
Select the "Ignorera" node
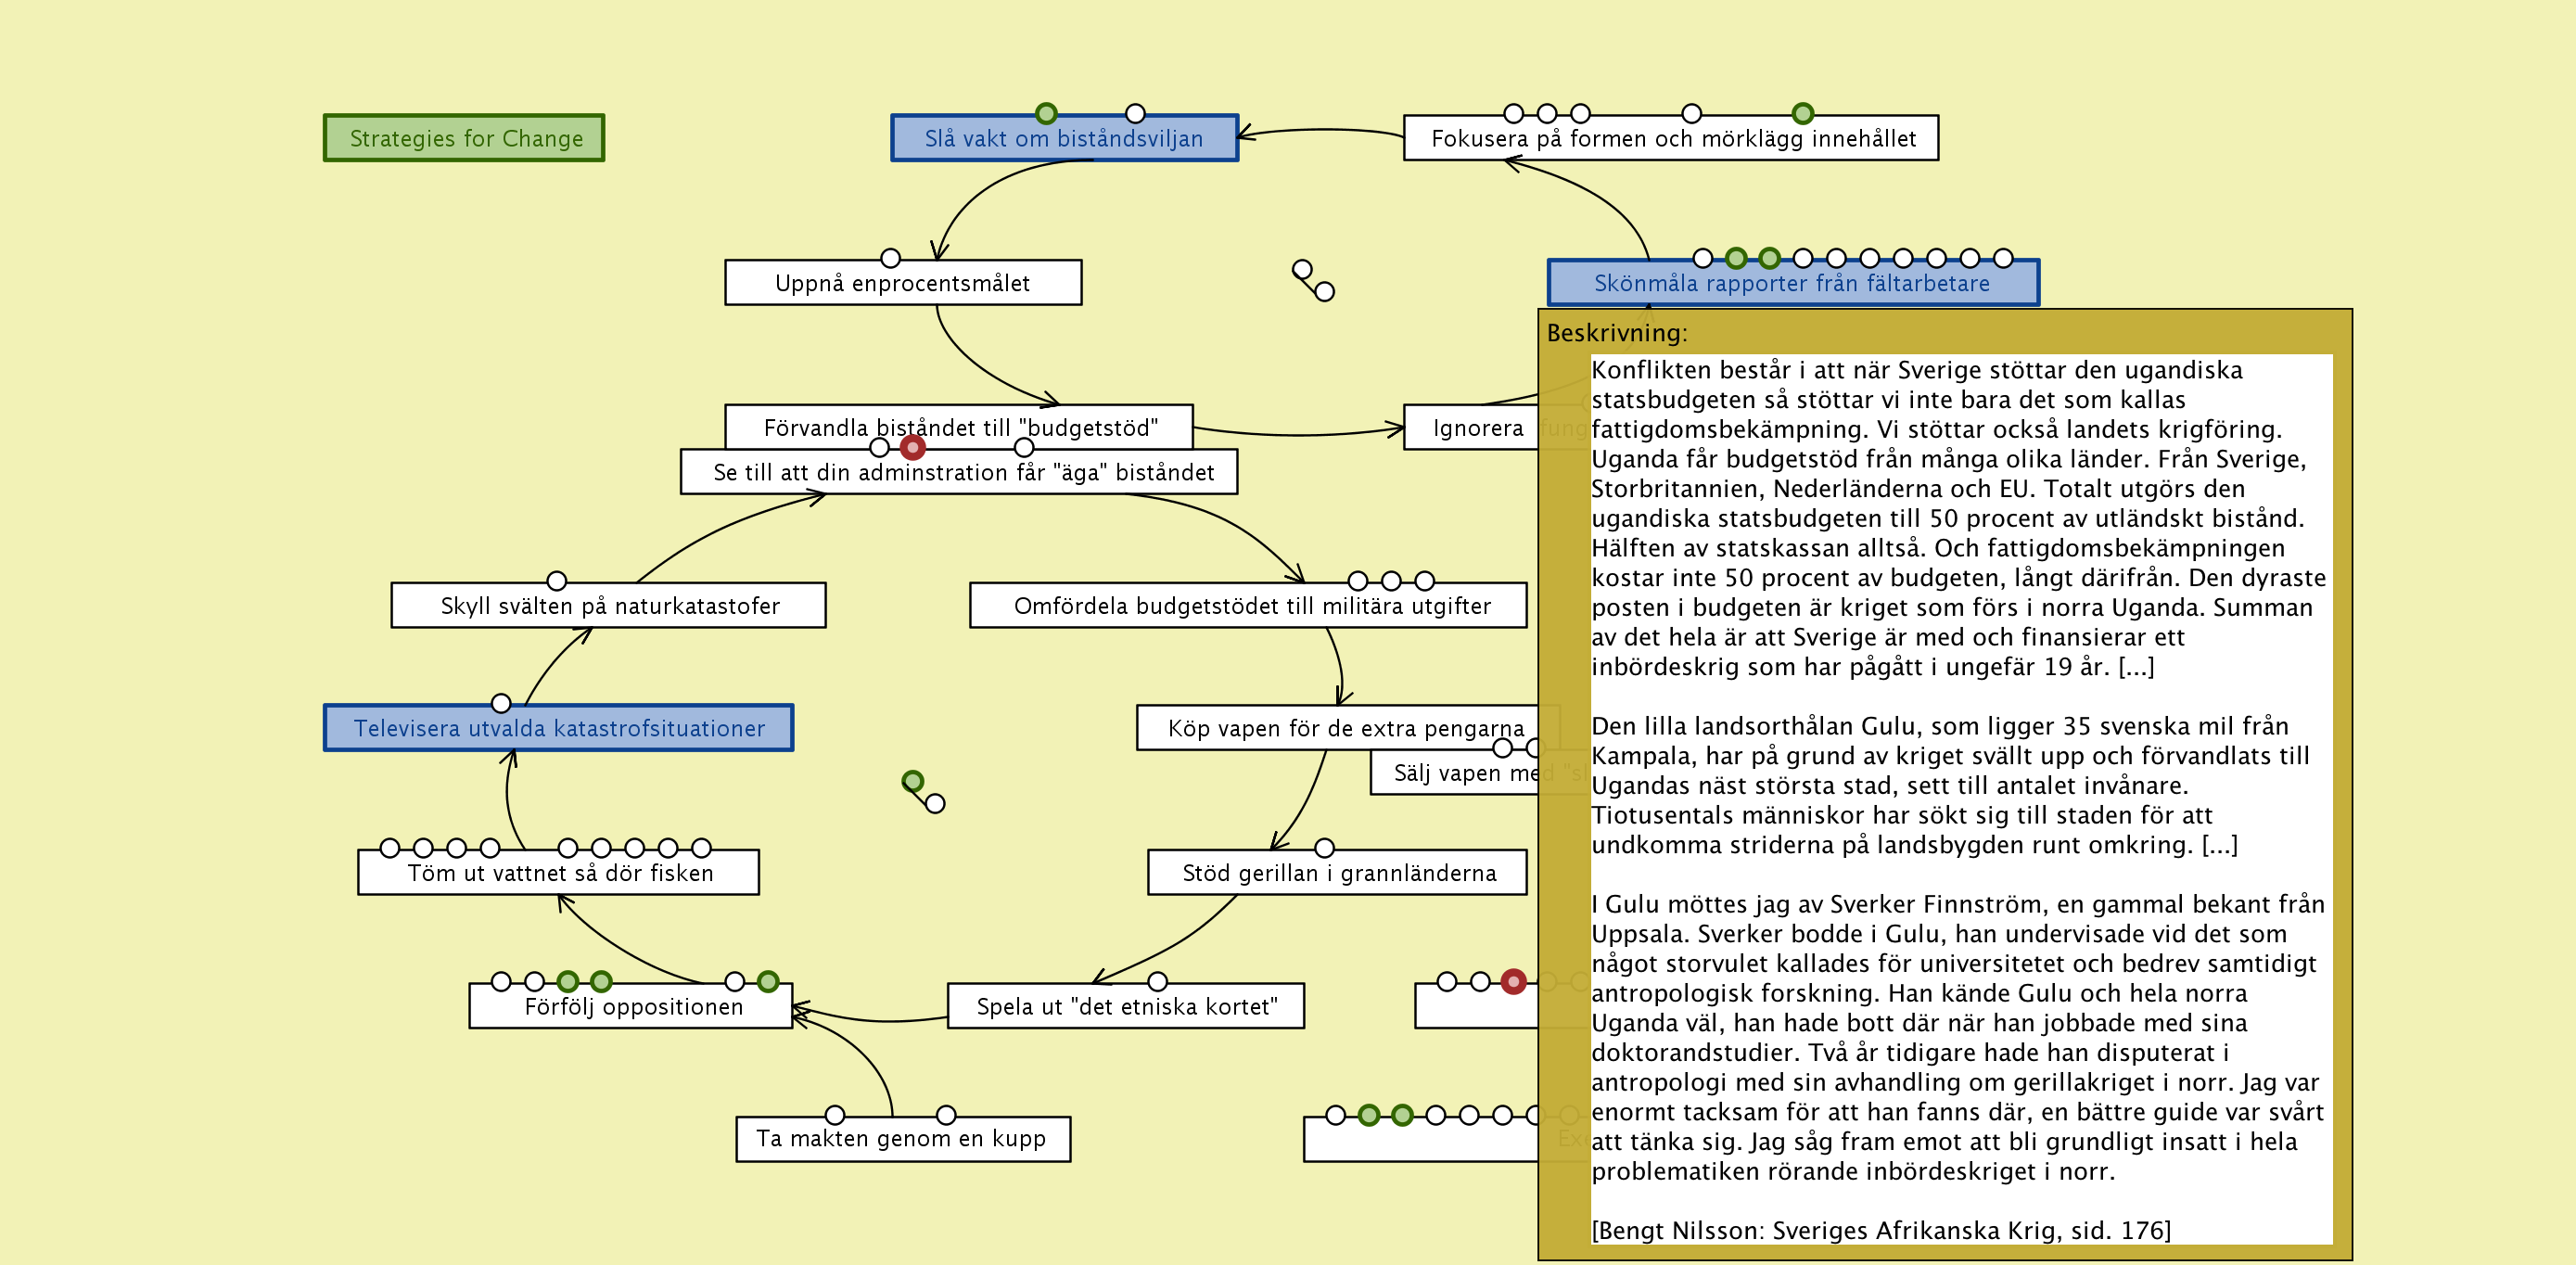pyautogui.click(x=1476, y=428)
